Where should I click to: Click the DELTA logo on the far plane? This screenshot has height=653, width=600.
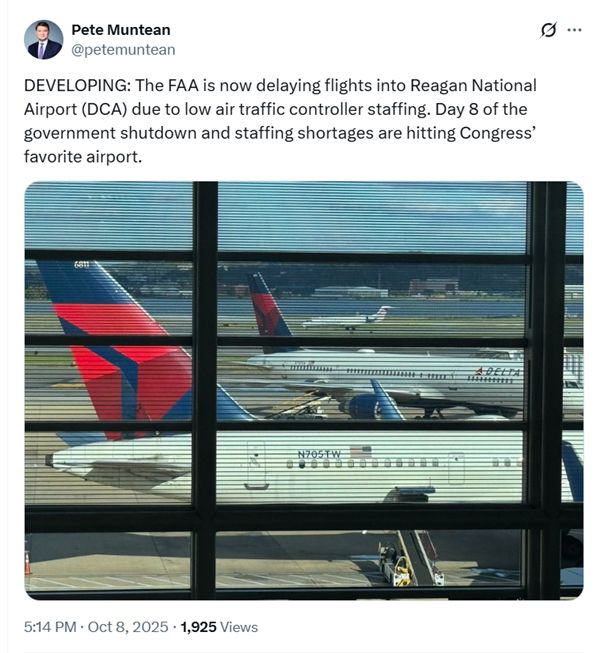(x=499, y=372)
